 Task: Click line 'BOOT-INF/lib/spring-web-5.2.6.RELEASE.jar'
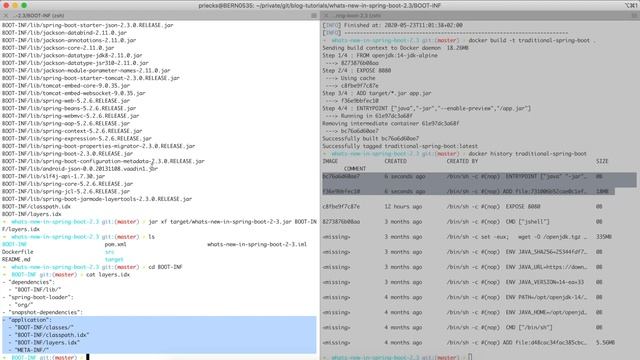(x=66, y=100)
